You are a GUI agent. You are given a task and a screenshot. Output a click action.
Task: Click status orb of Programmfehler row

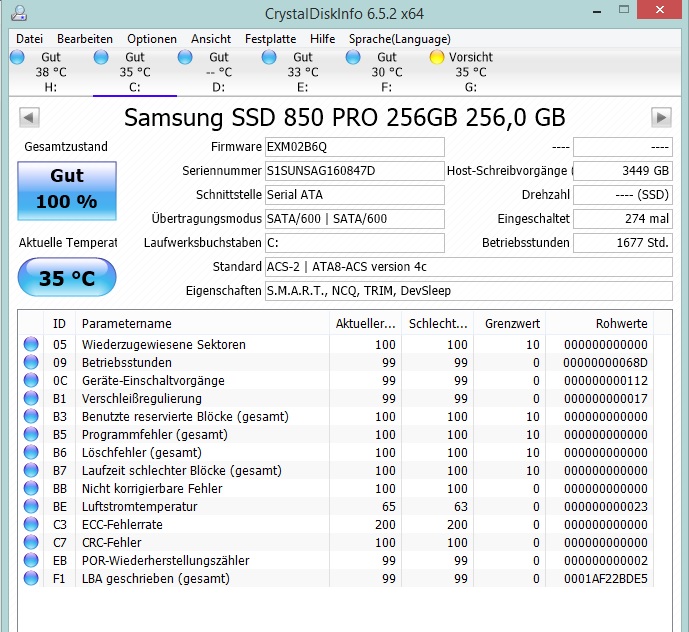pos(31,434)
